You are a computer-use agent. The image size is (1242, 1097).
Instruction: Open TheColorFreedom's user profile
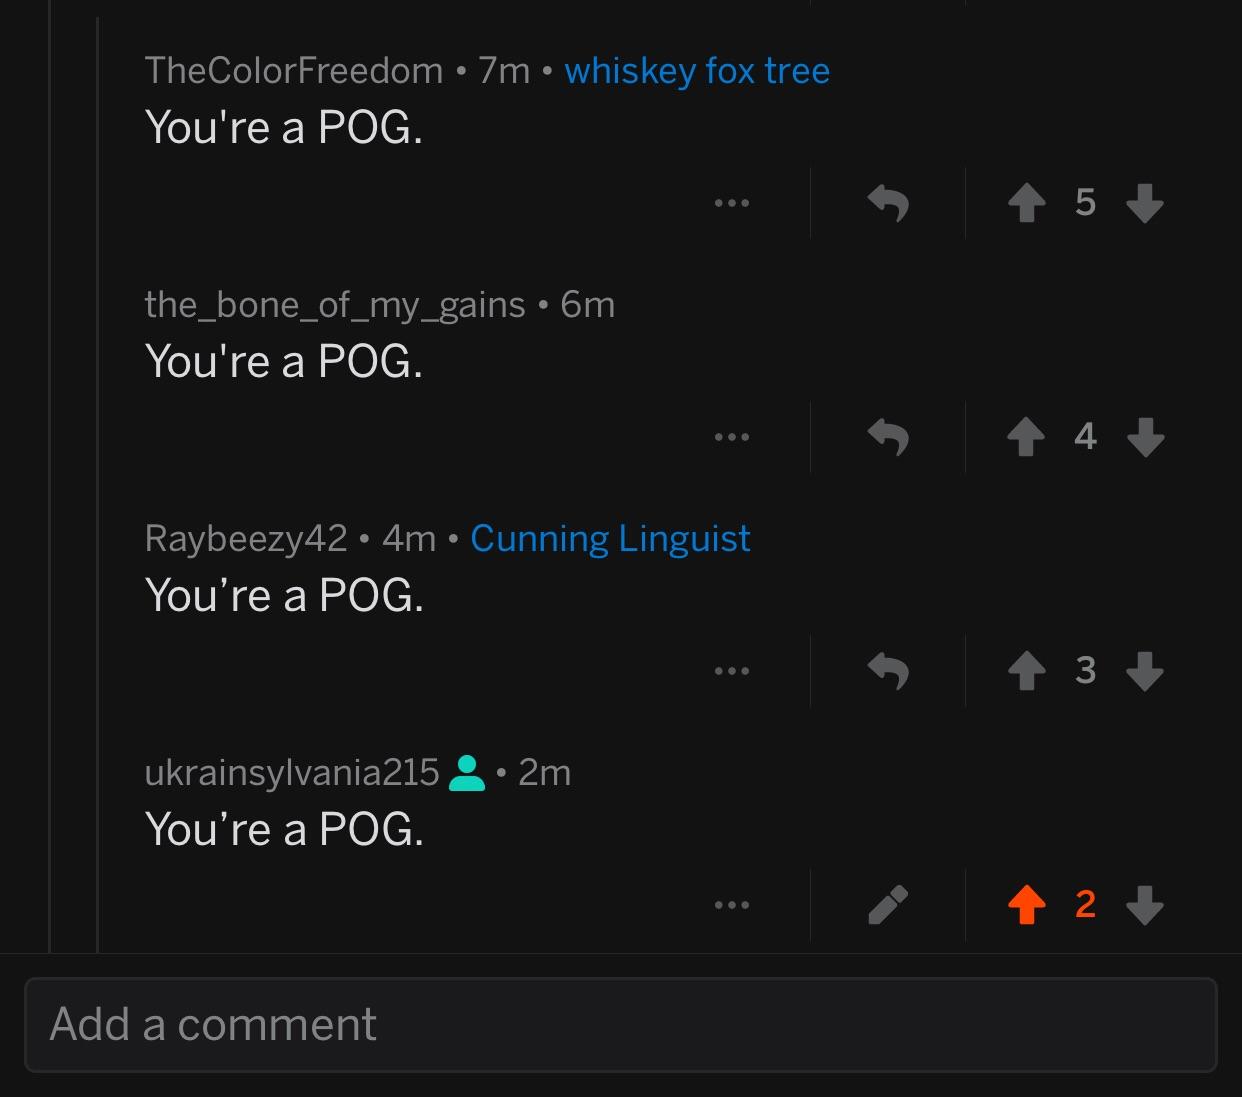tap(294, 71)
